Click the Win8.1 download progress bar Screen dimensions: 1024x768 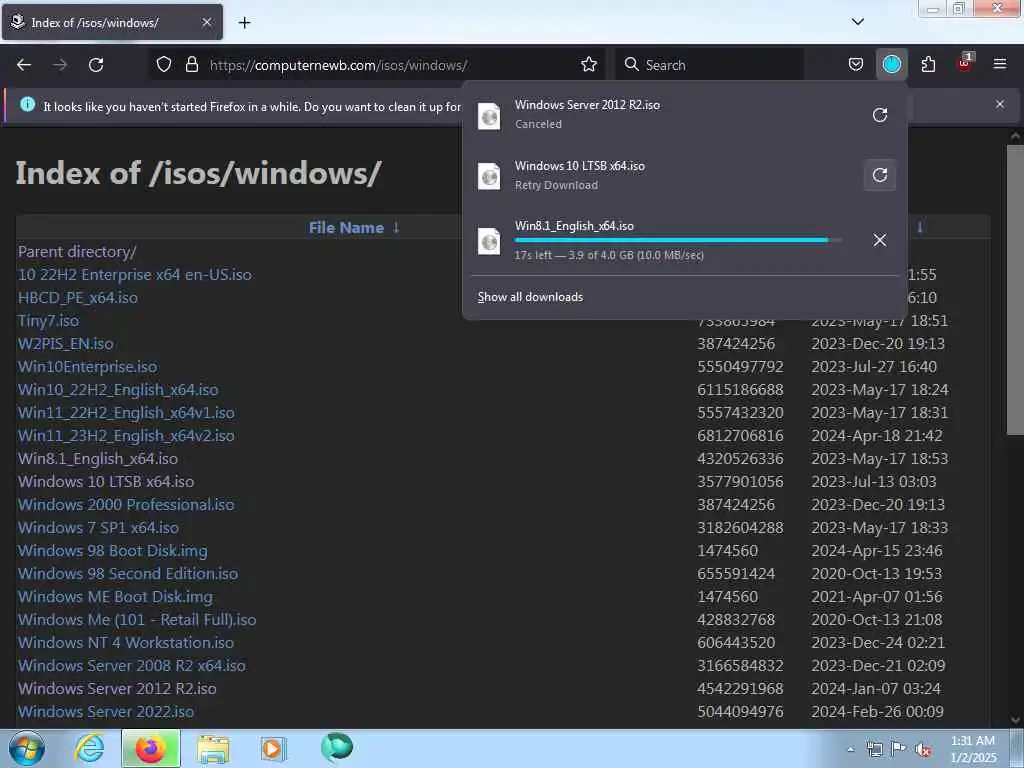coord(678,240)
